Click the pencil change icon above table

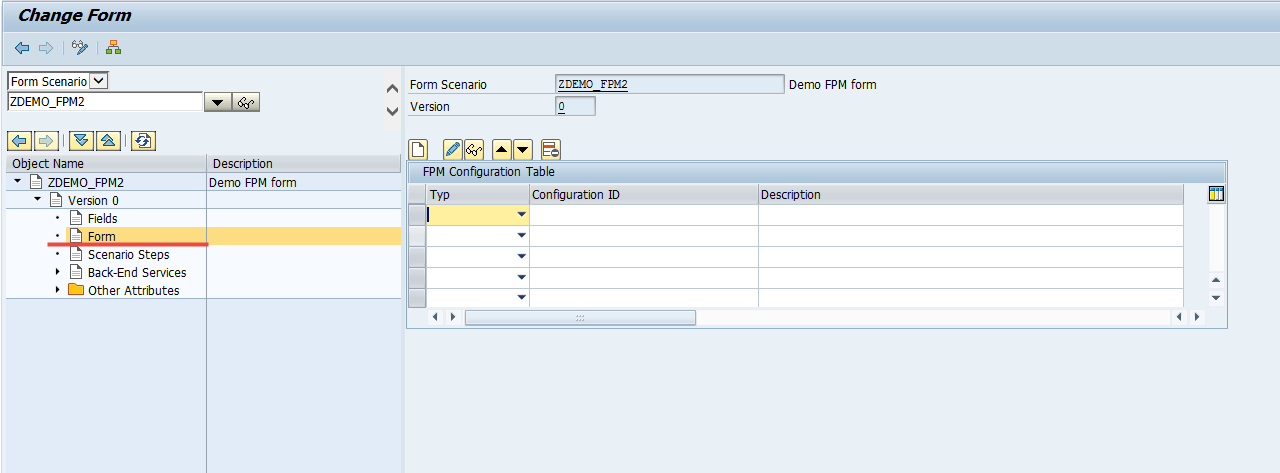tap(452, 150)
